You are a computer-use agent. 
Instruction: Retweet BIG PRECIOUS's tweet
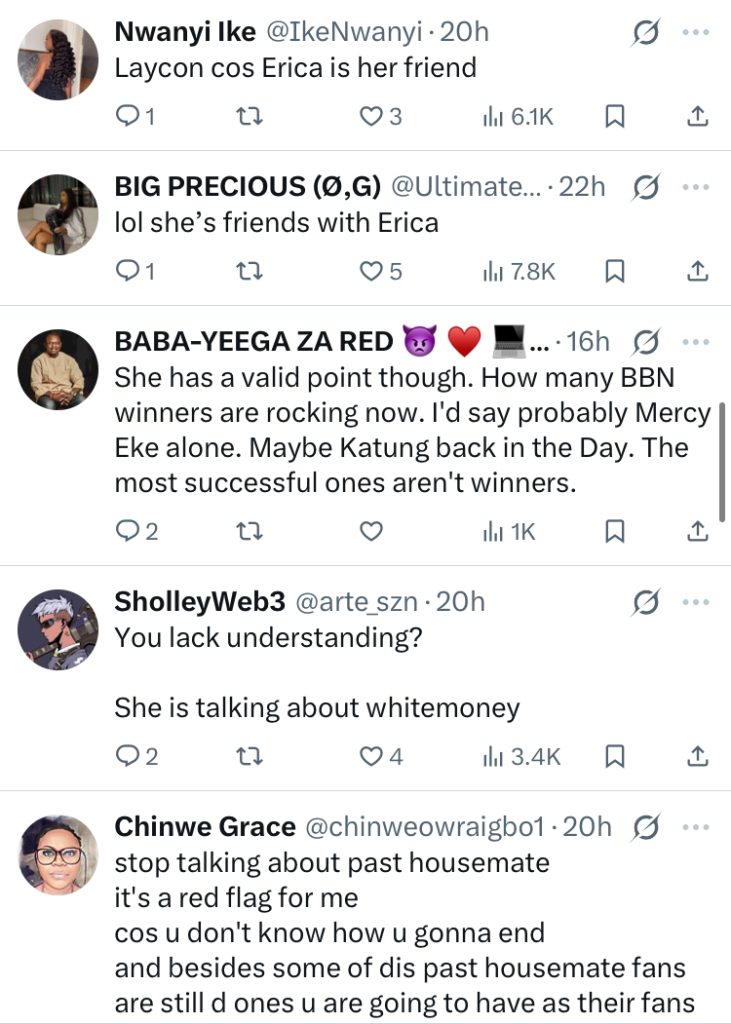click(244, 270)
